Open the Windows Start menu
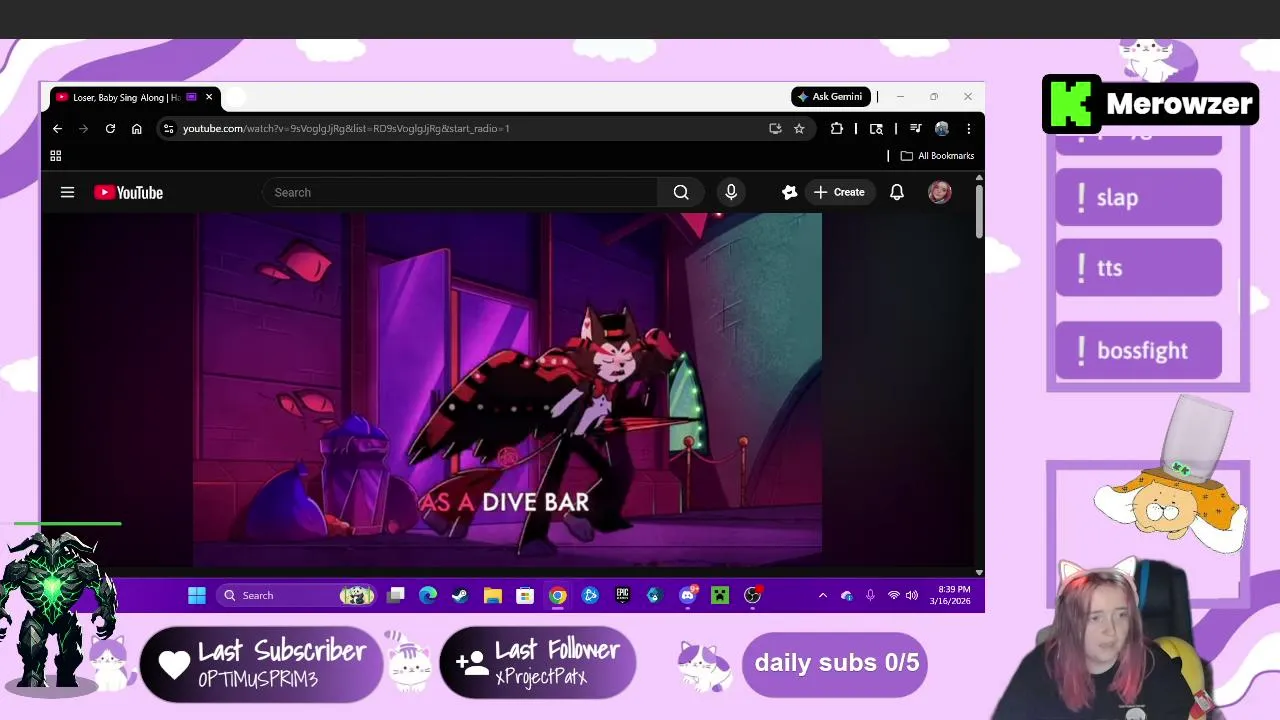This screenshot has width=1280, height=720. [197, 596]
